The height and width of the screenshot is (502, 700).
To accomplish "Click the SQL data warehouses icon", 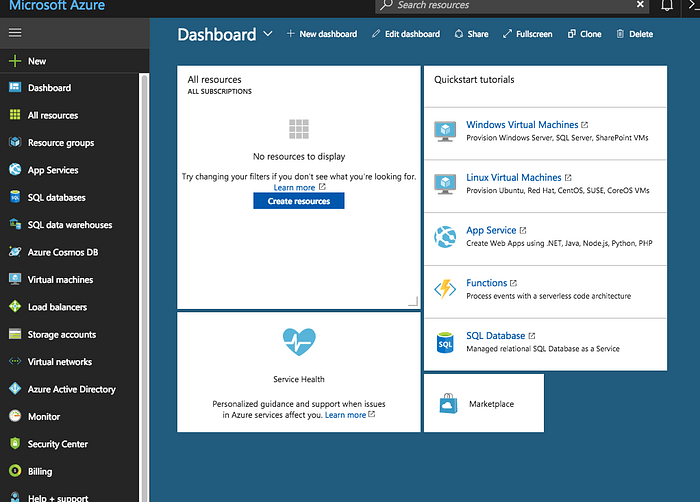I will click(15, 224).
